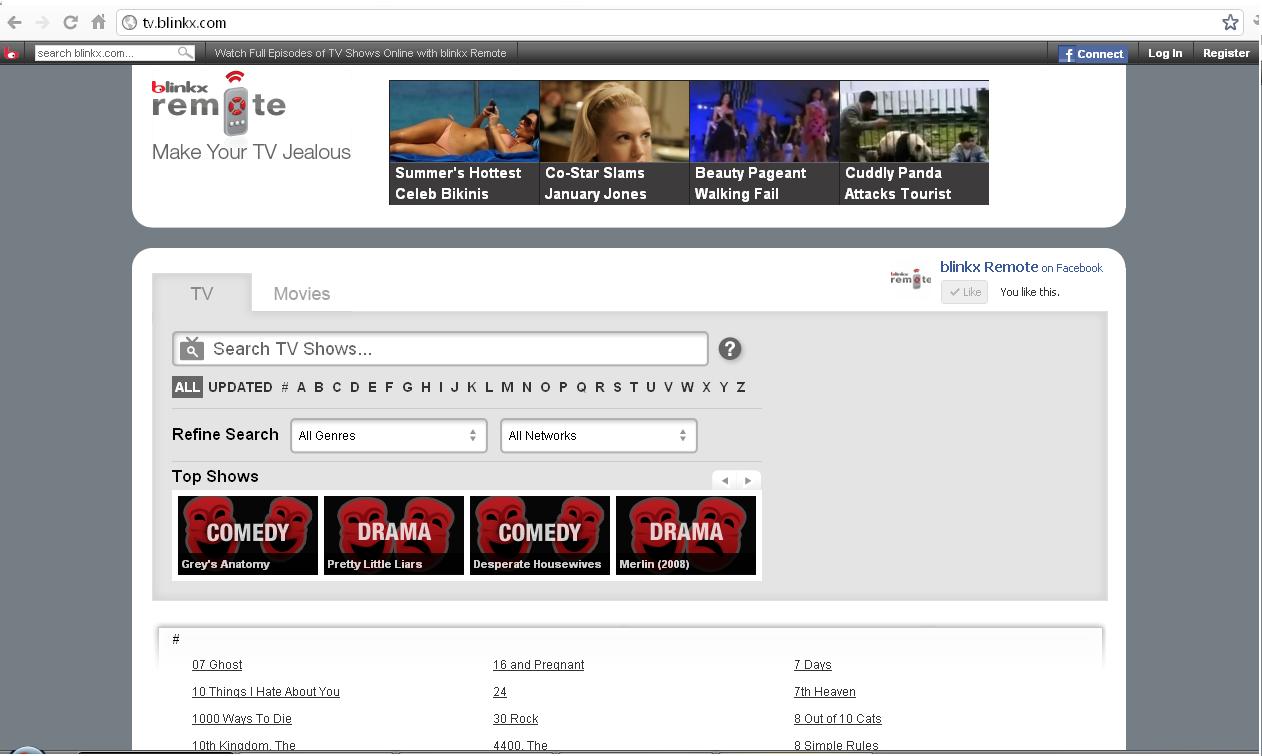Click the magnifier icon in blinkx search
The height and width of the screenshot is (756, 1262).
coord(185,53)
